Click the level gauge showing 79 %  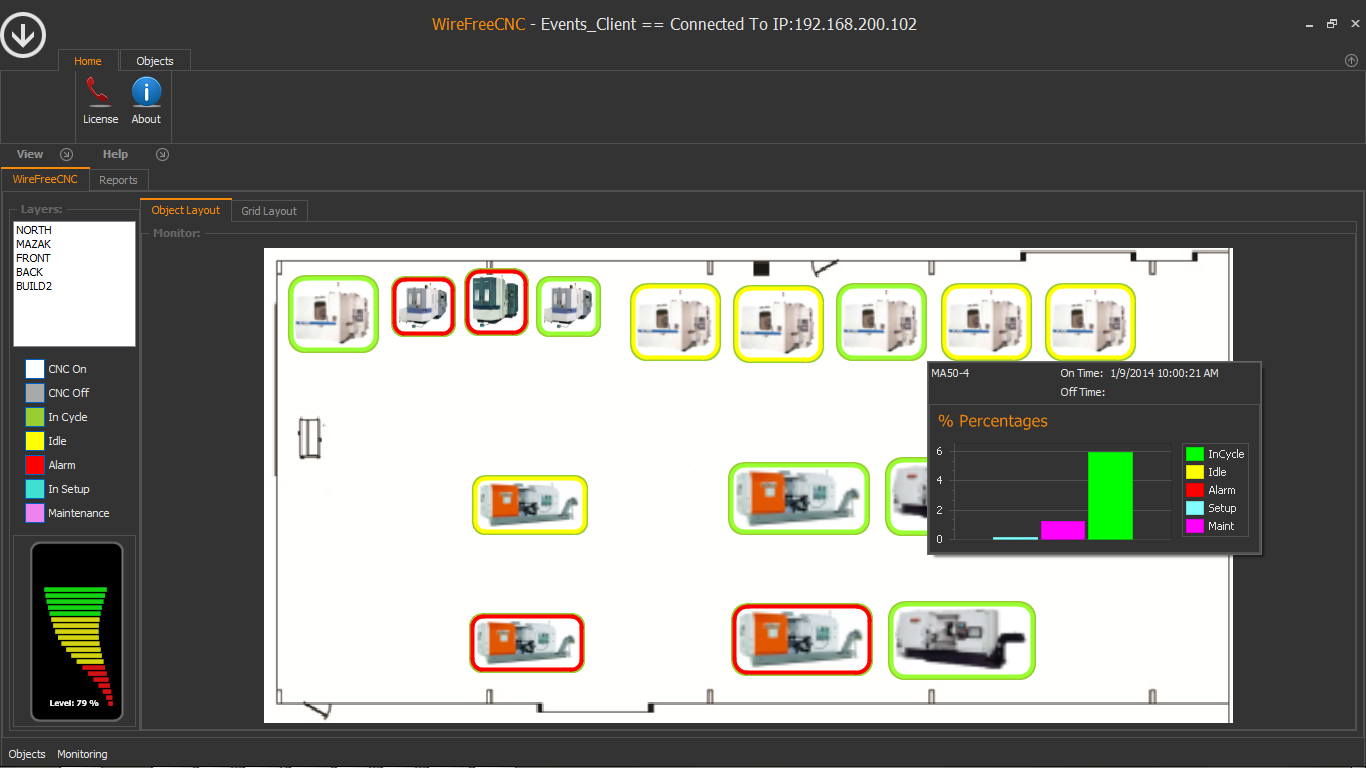77,630
